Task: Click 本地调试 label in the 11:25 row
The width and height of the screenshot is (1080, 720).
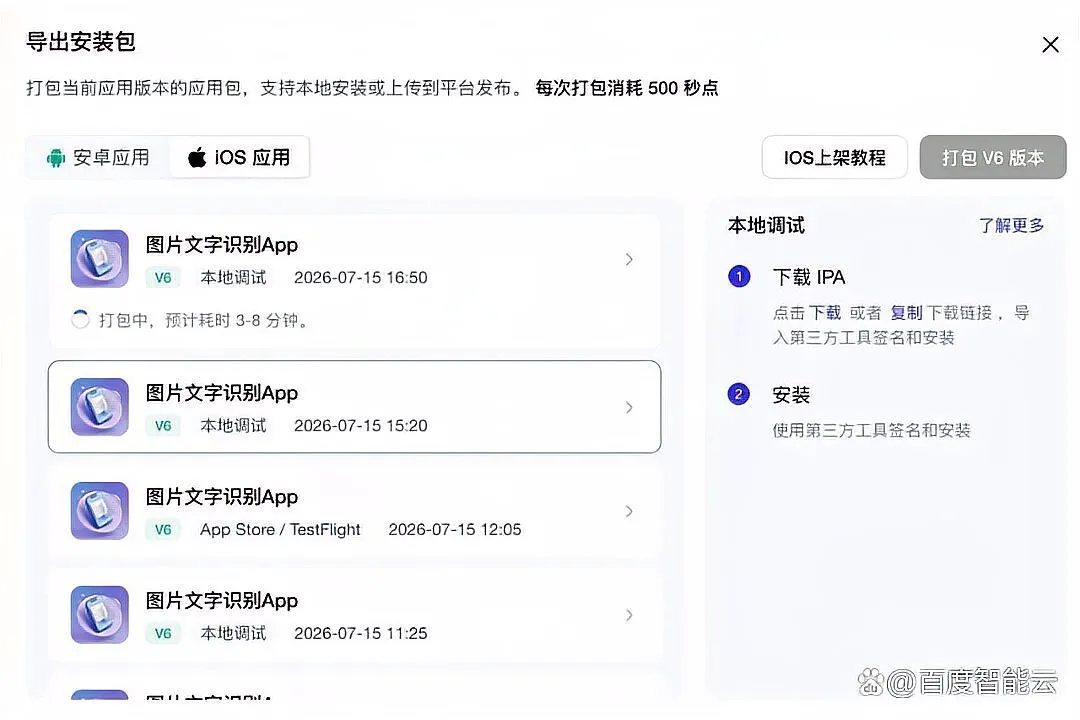Action: pos(233,633)
